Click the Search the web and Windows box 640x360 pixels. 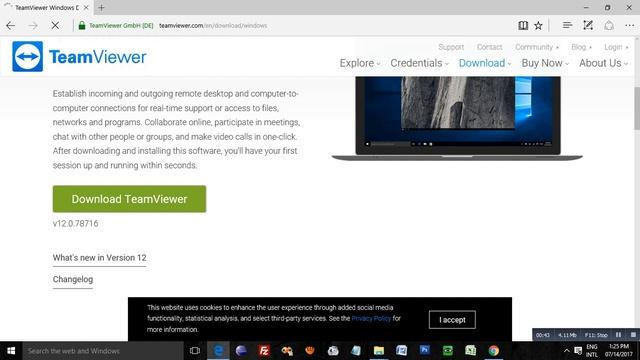coord(103,351)
